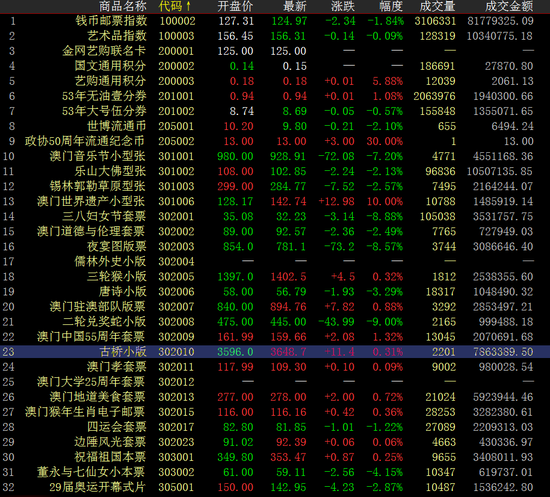Select the 唐诗小版 row name
Viewport: 550px width, 497px height.
pos(123,292)
